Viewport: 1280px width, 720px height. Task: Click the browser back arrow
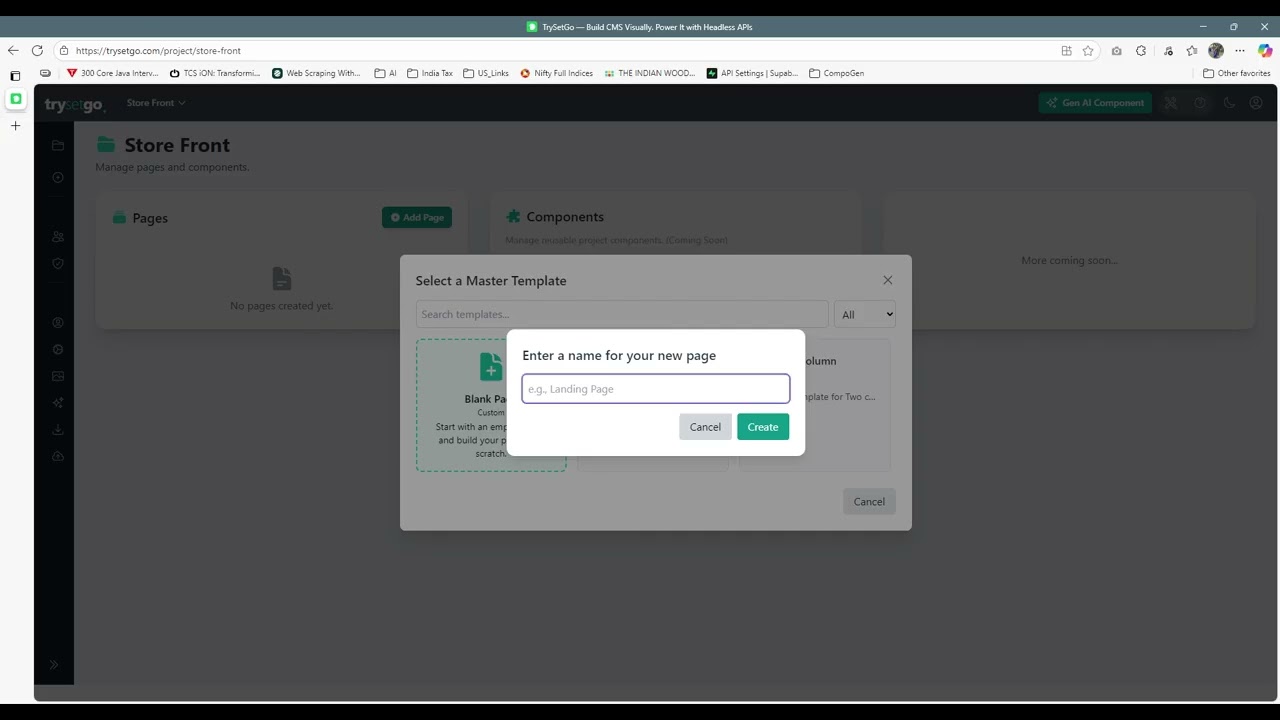pos(13,50)
